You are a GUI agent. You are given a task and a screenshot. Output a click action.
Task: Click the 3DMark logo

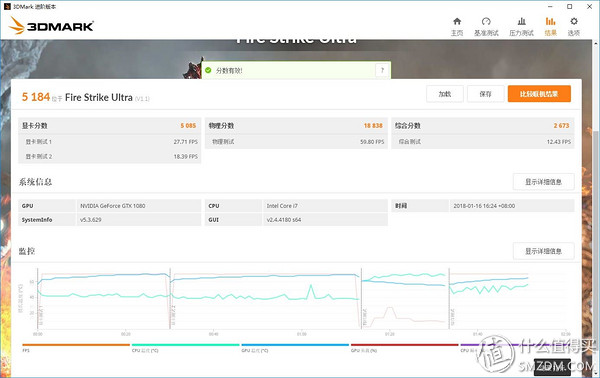tap(51, 26)
